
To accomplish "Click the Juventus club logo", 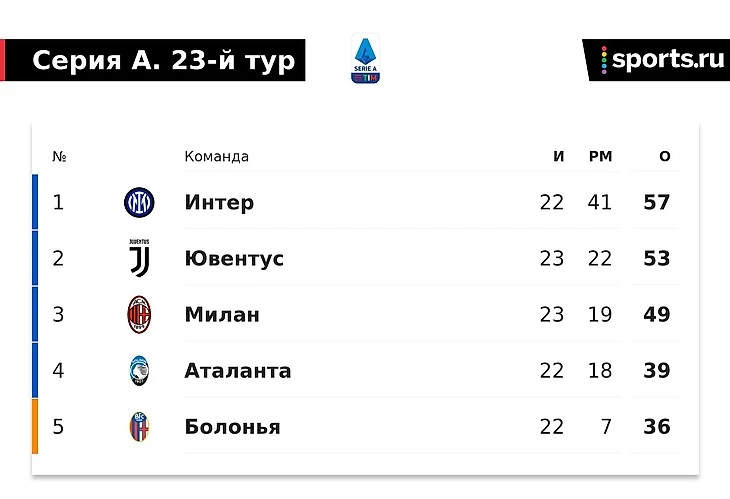I will 139,259.
